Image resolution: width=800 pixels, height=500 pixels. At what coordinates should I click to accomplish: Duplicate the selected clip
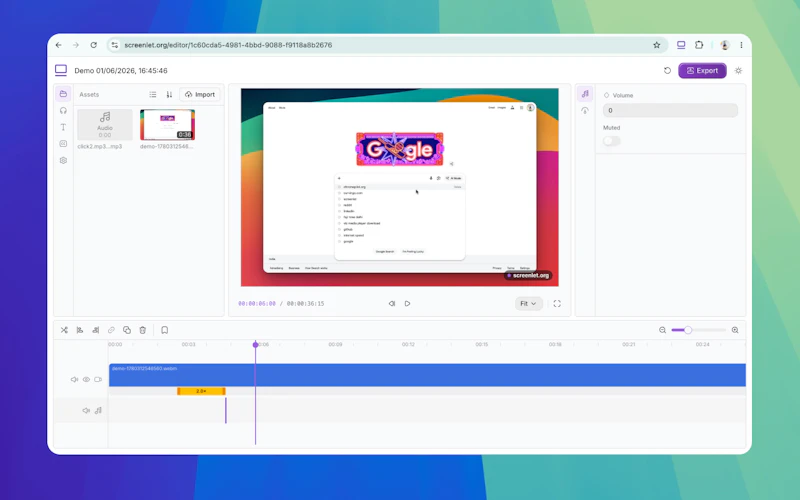click(127, 330)
